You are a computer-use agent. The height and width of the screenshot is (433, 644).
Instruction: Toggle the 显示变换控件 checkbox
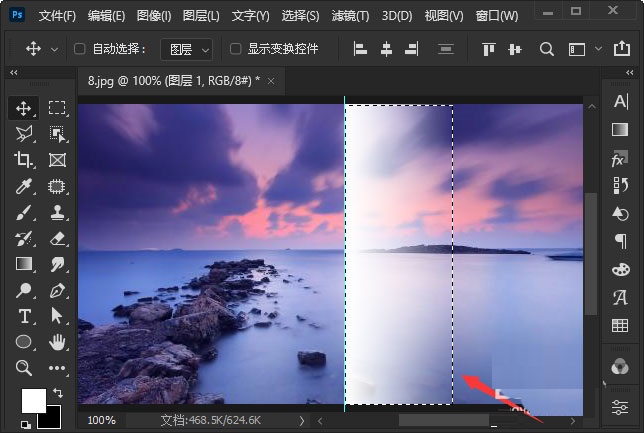tap(235, 49)
